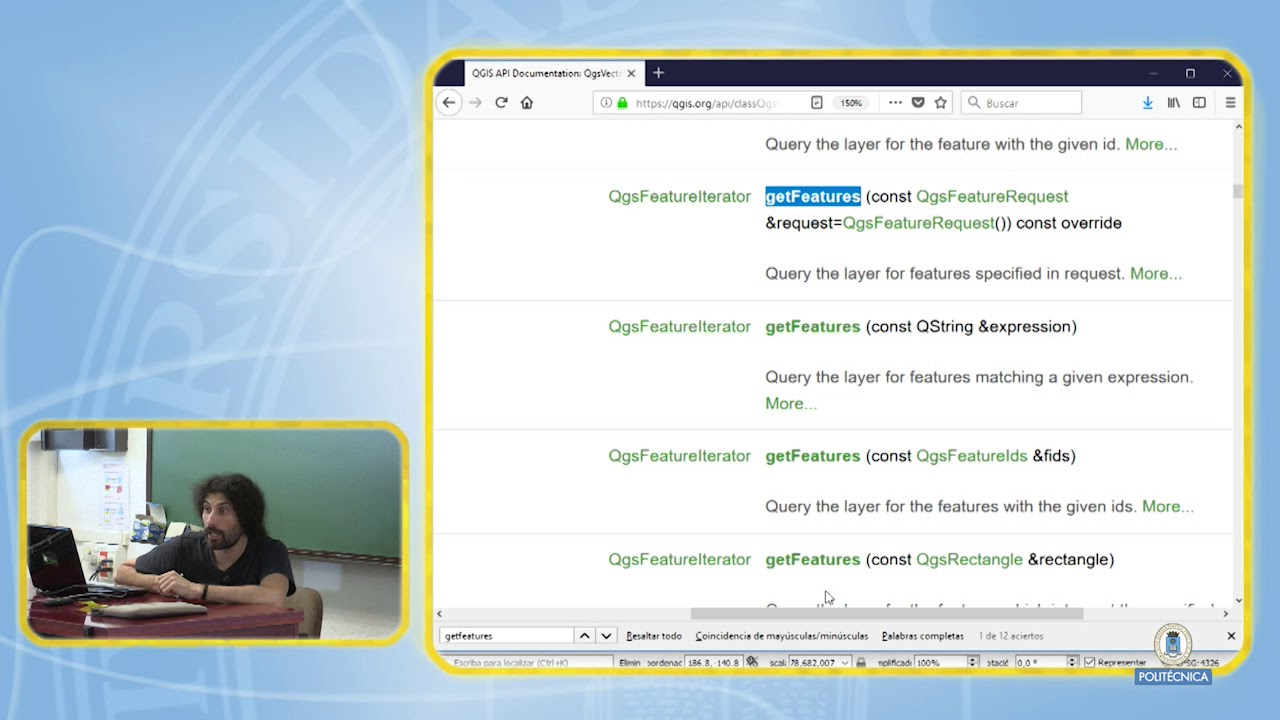Open the page actions three-dot menu
Viewport: 1280px width, 720px height.
coord(895,103)
